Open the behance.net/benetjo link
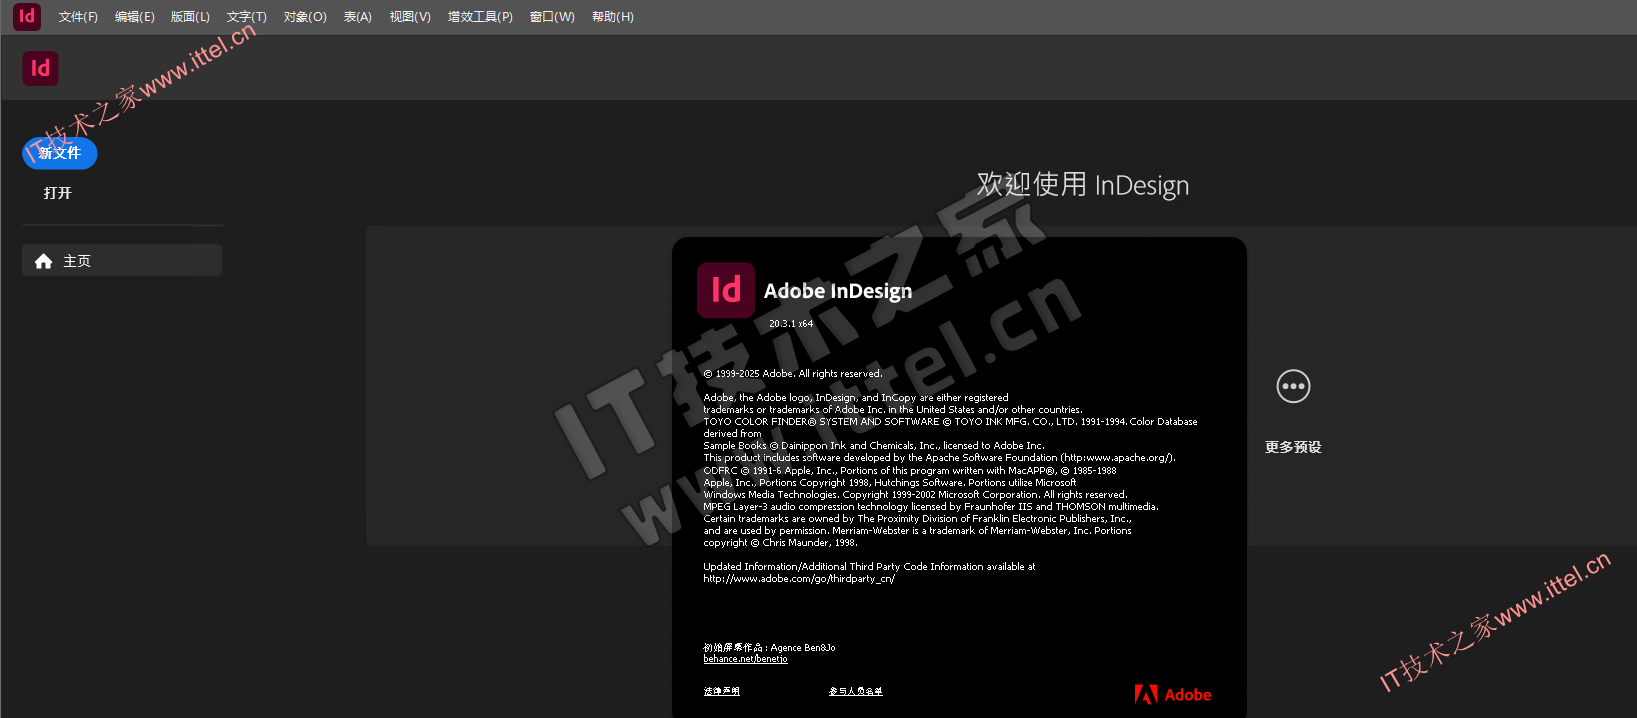 click(x=745, y=659)
